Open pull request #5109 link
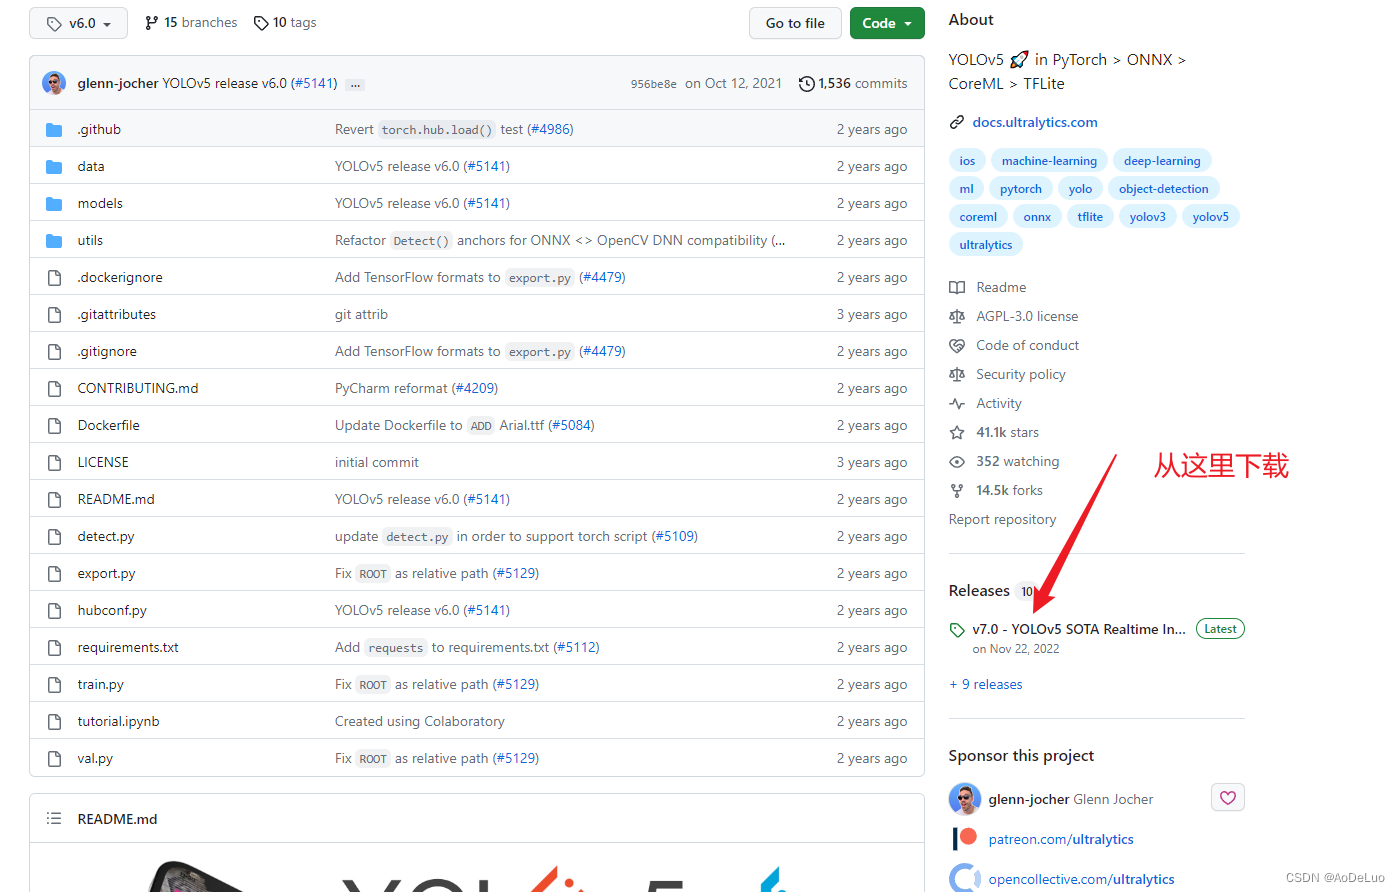 click(x=675, y=536)
